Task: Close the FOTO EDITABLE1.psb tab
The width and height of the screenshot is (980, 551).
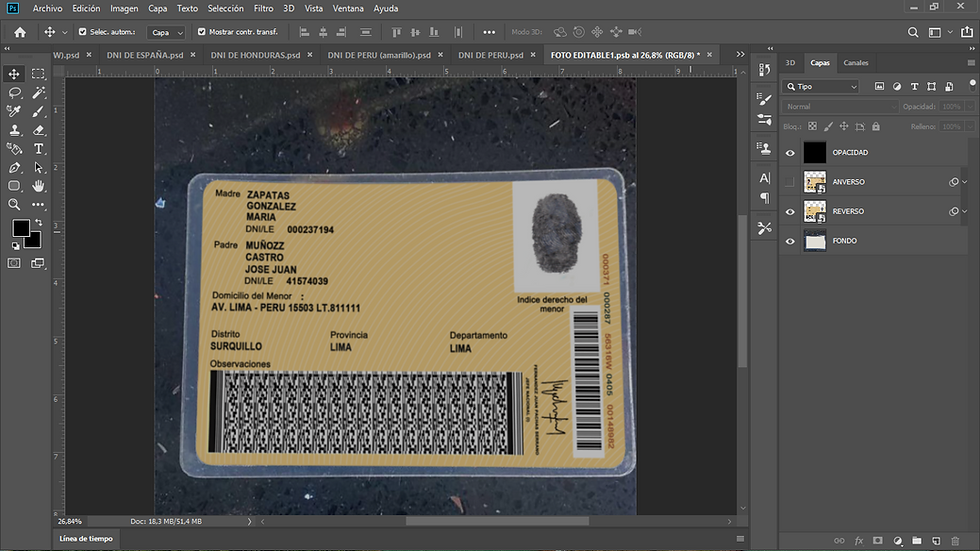Action: coord(709,55)
